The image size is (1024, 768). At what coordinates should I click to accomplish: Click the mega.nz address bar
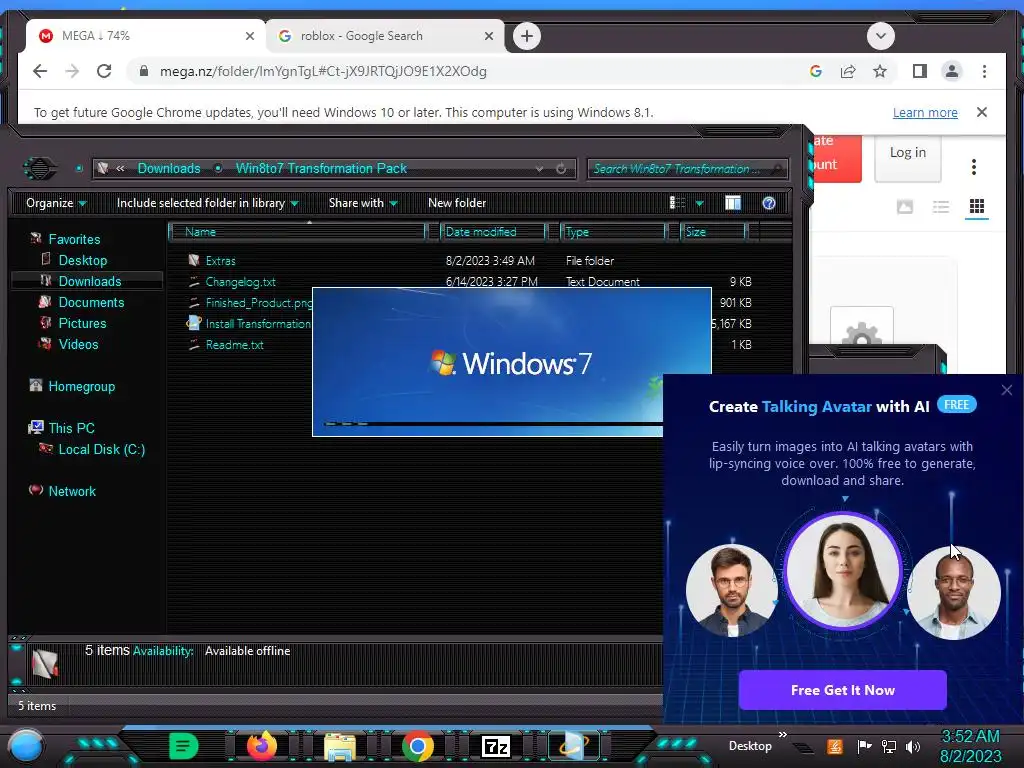457,71
